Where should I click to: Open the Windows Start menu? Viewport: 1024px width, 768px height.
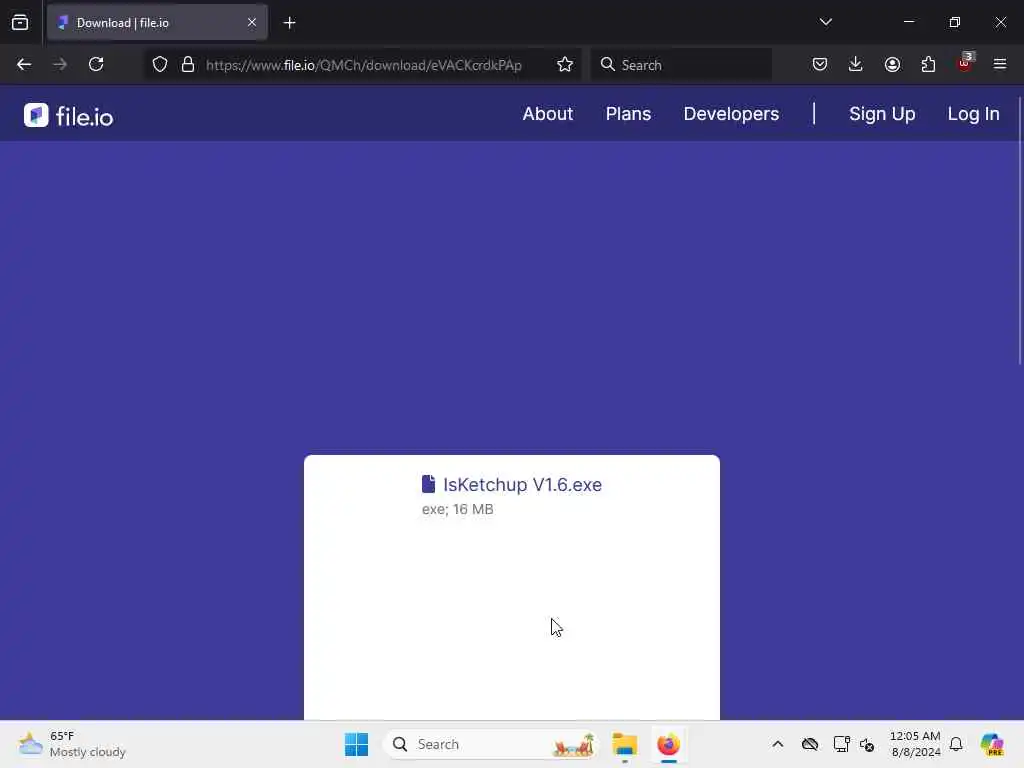(x=357, y=744)
